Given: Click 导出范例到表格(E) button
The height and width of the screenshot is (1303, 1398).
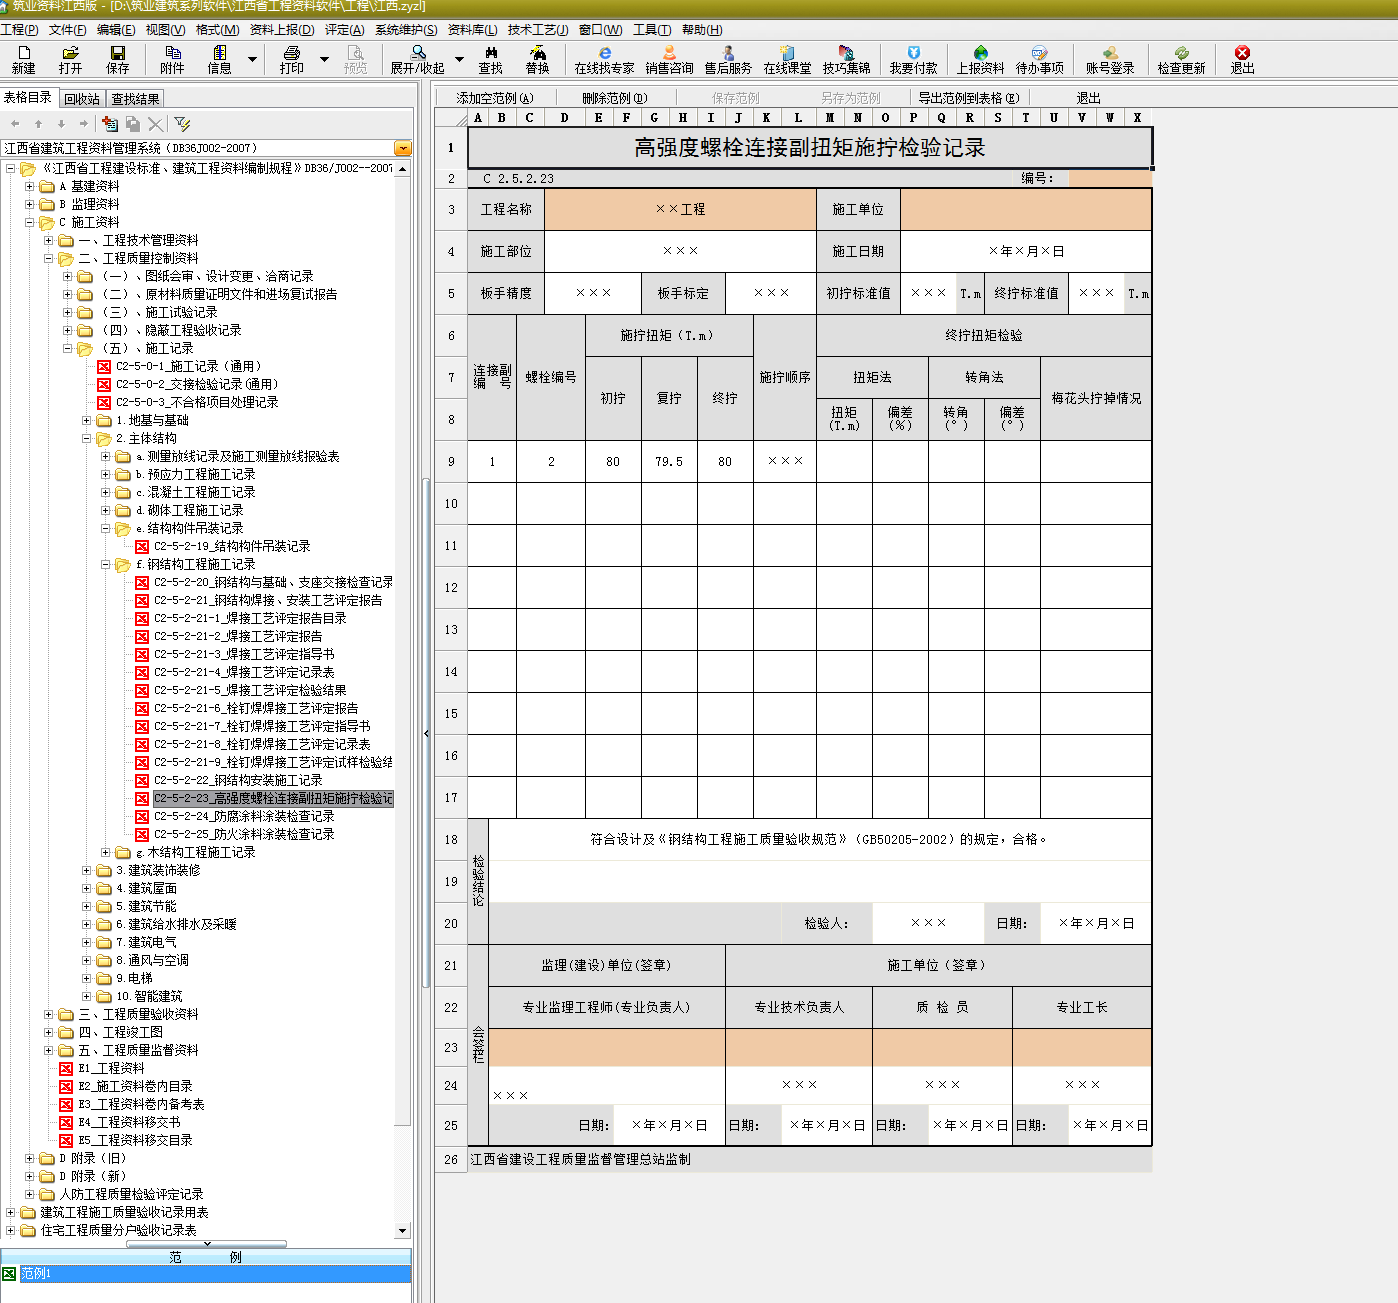Looking at the screenshot, I should [969, 98].
